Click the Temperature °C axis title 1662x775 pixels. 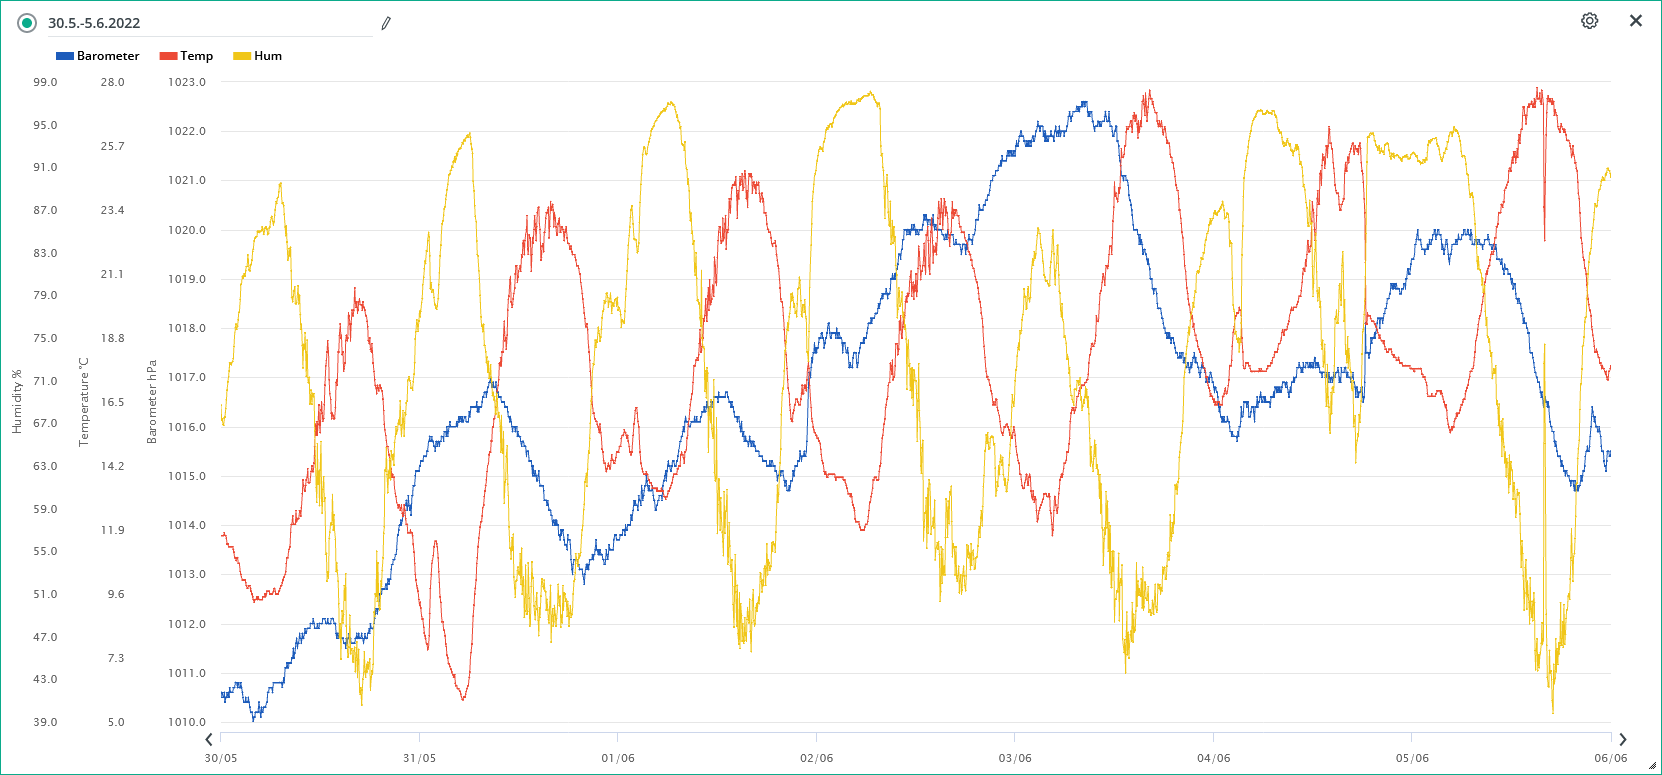click(84, 402)
